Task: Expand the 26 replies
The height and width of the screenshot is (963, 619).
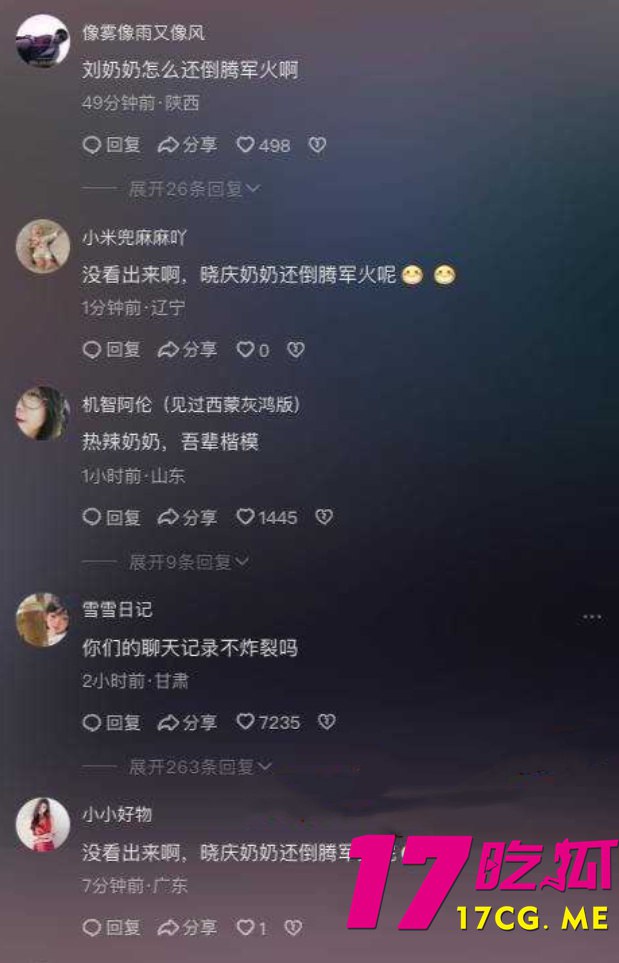Action: [x=194, y=189]
